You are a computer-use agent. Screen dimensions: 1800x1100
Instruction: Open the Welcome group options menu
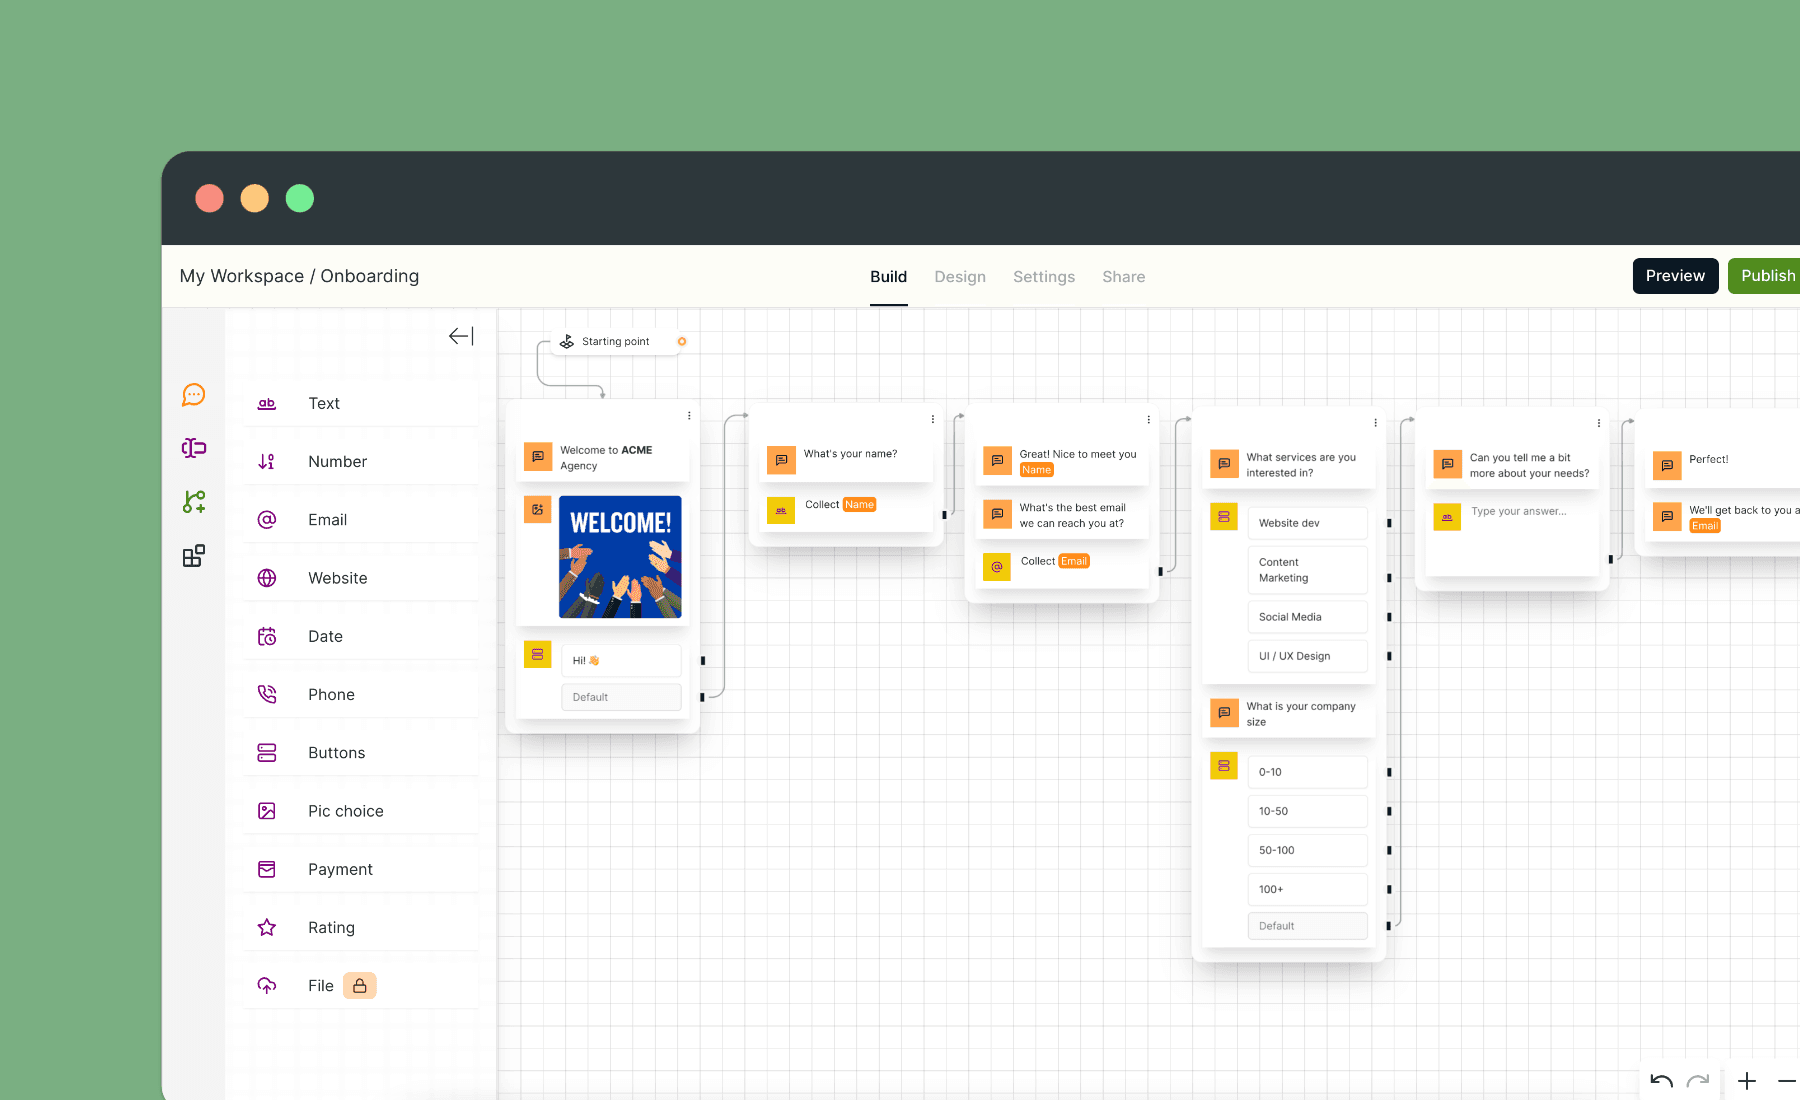[689, 416]
